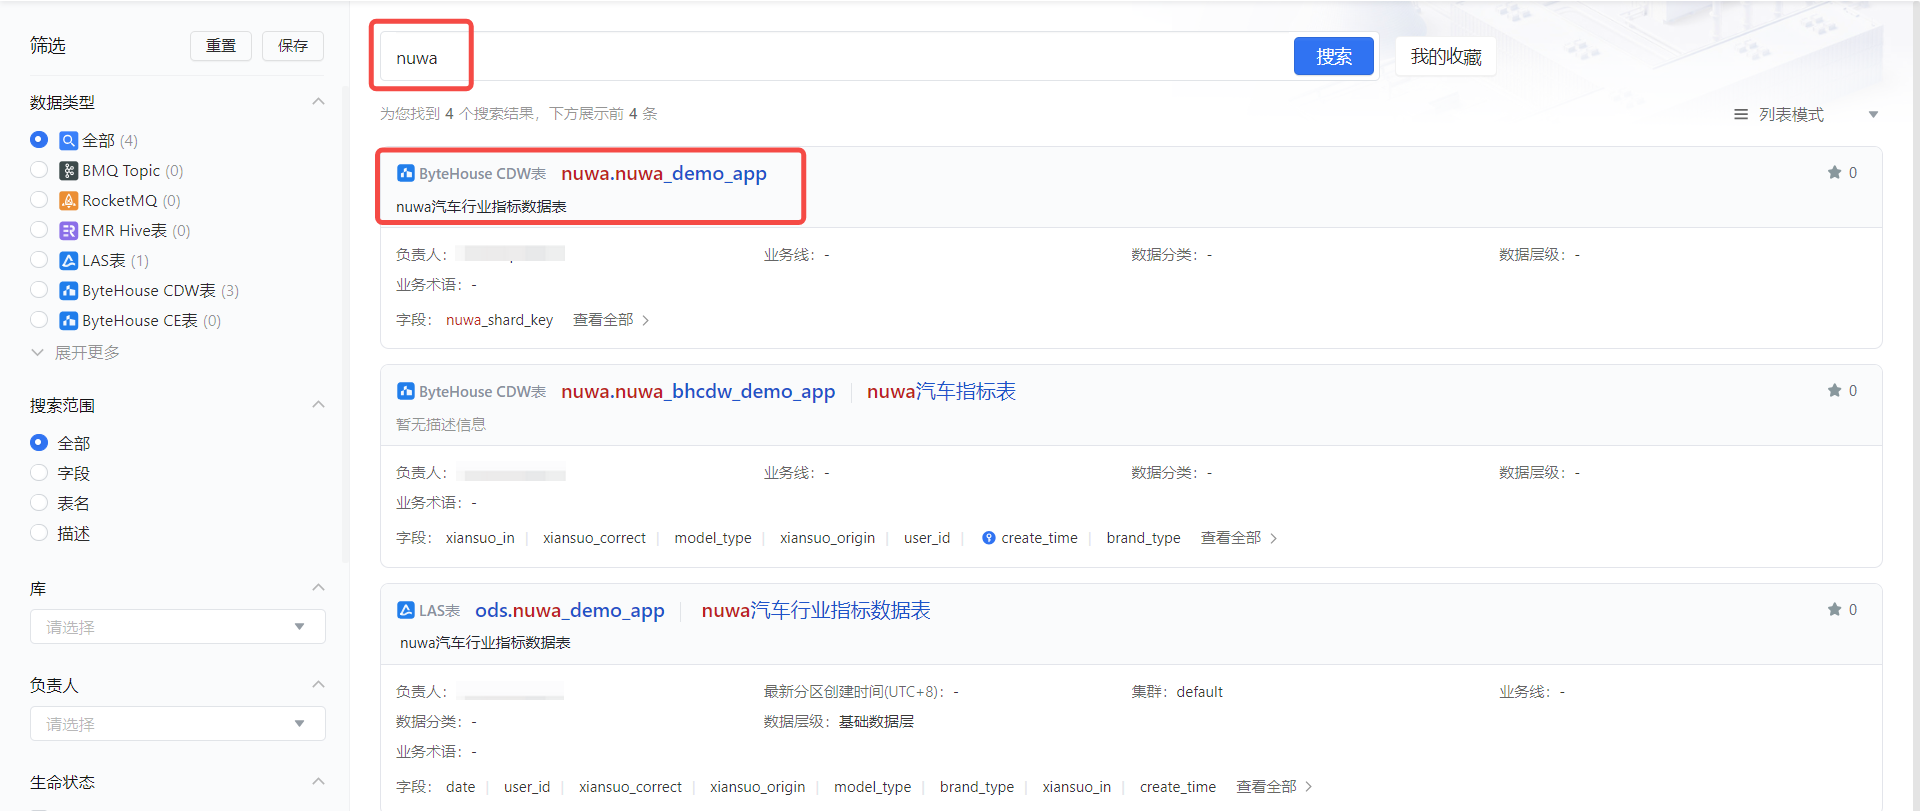This screenshot has width=1920, height=811.
Task: Open the nuwa.nuwa_demo_app table link
Action: point(664,173)
